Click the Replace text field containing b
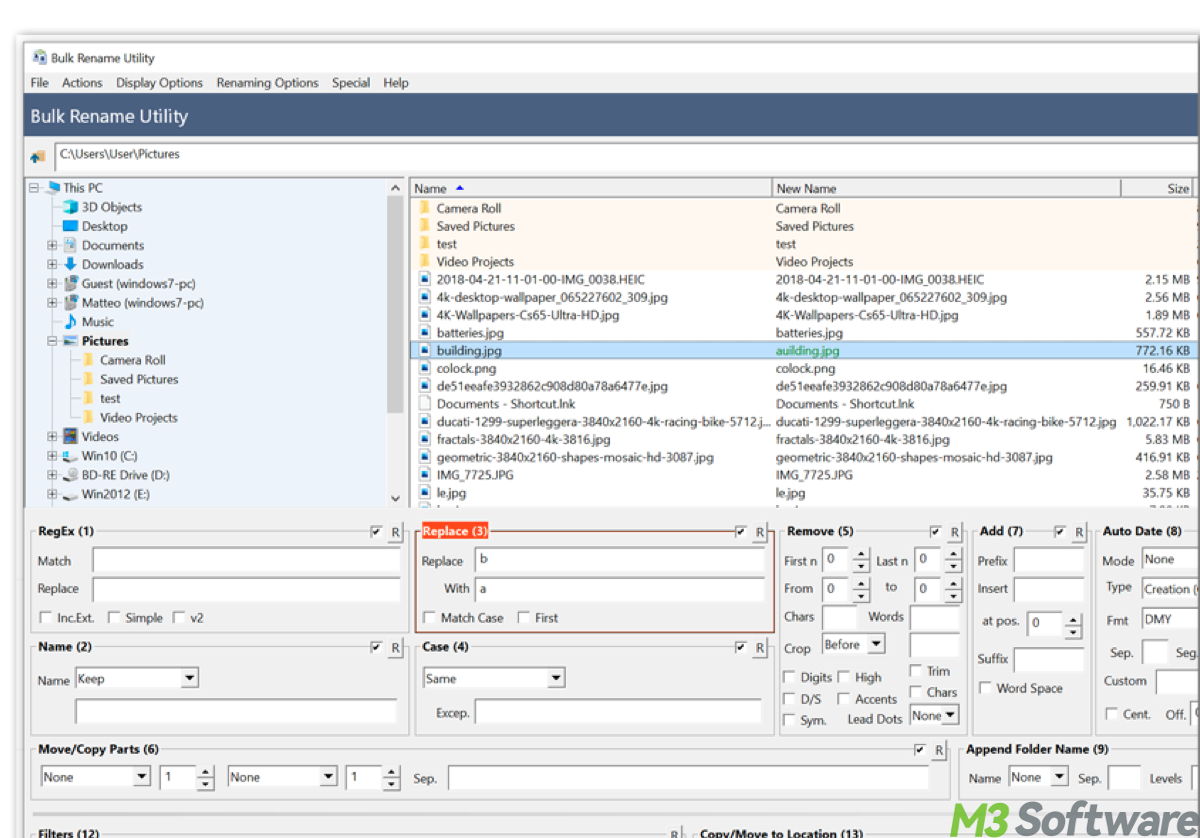This screenshot has height=838, width=1200. 619,560
